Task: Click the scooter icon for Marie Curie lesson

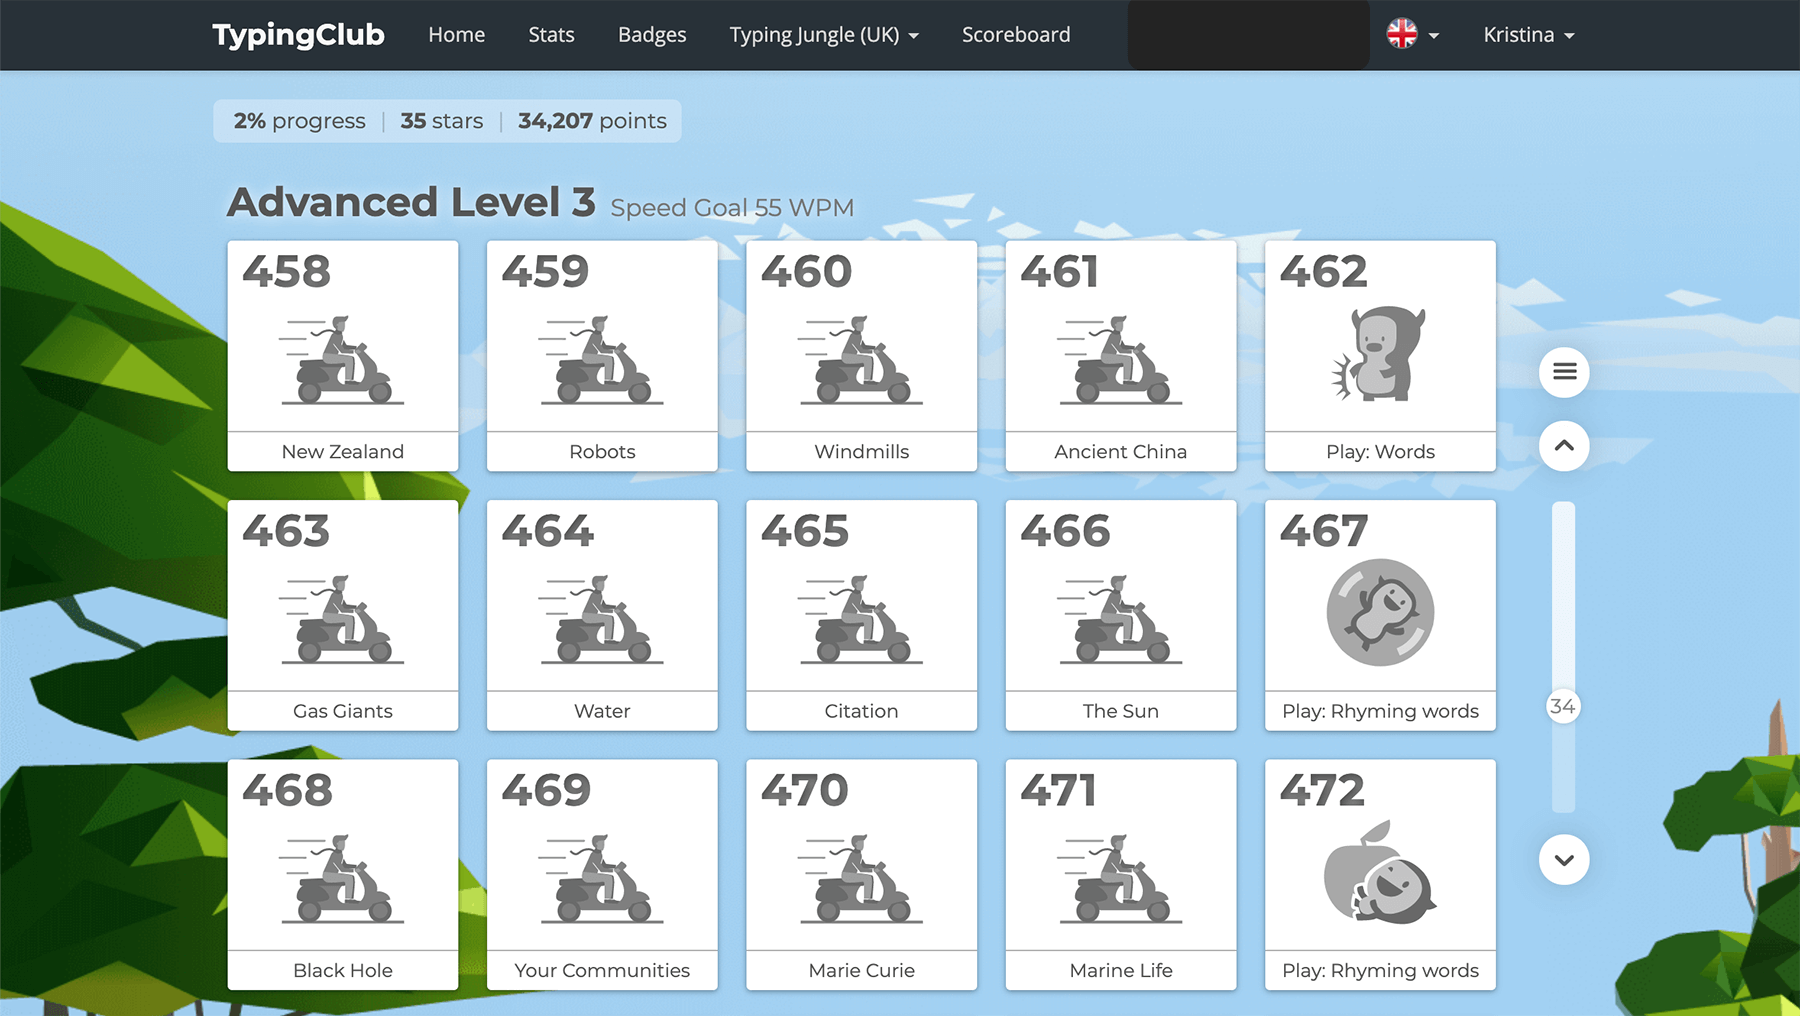Action: (x=861, y=878)
